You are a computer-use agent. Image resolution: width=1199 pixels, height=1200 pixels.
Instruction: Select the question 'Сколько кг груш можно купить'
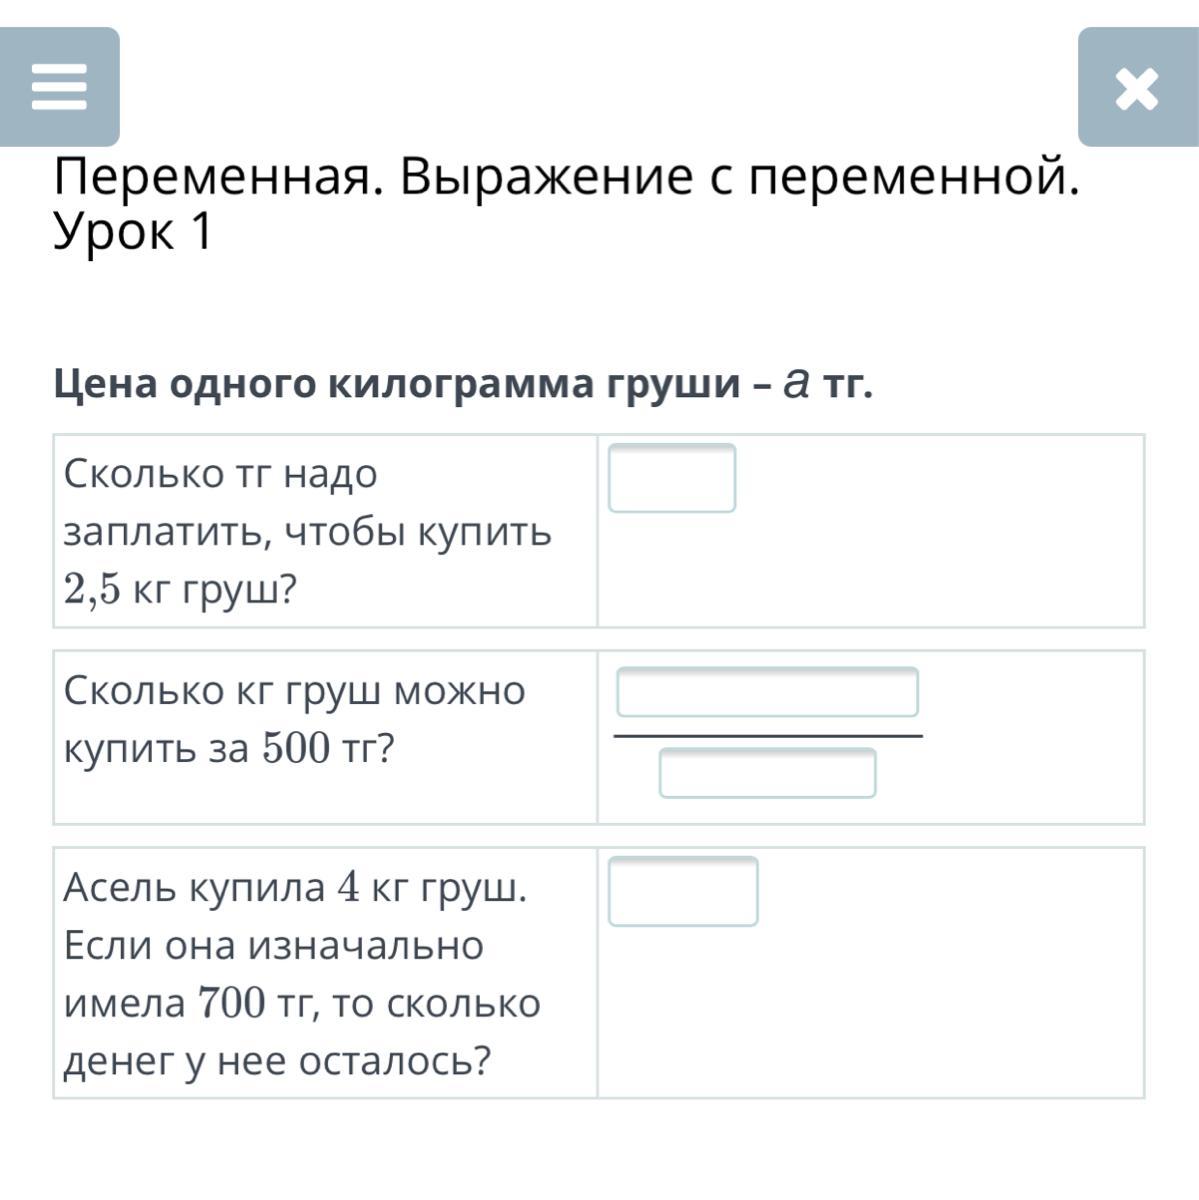(x=295, y=719)
